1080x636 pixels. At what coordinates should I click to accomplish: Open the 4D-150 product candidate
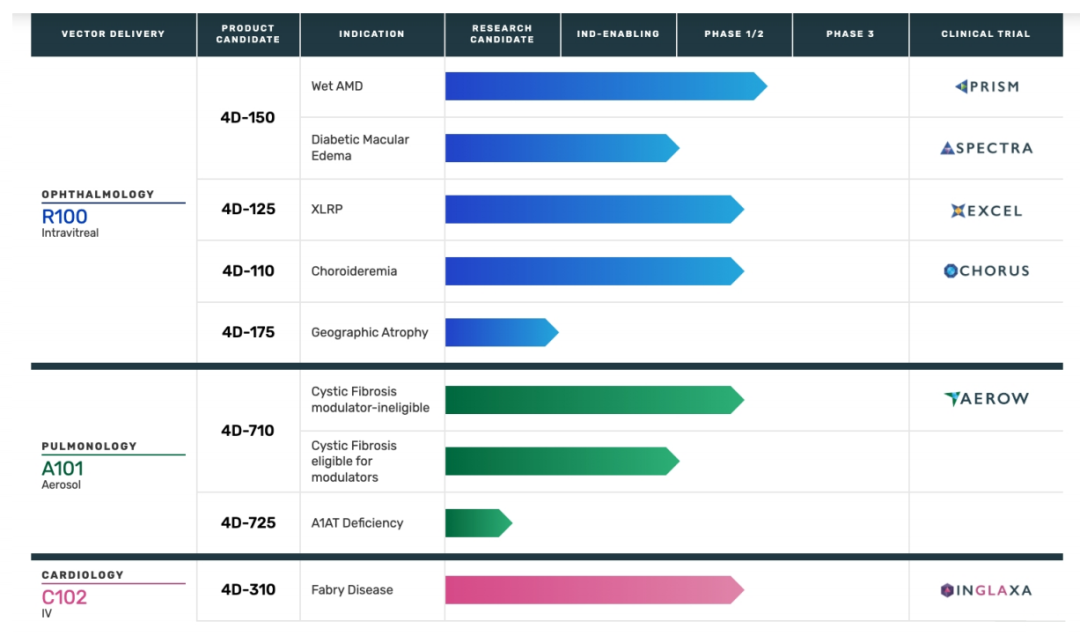click(248, 118)
